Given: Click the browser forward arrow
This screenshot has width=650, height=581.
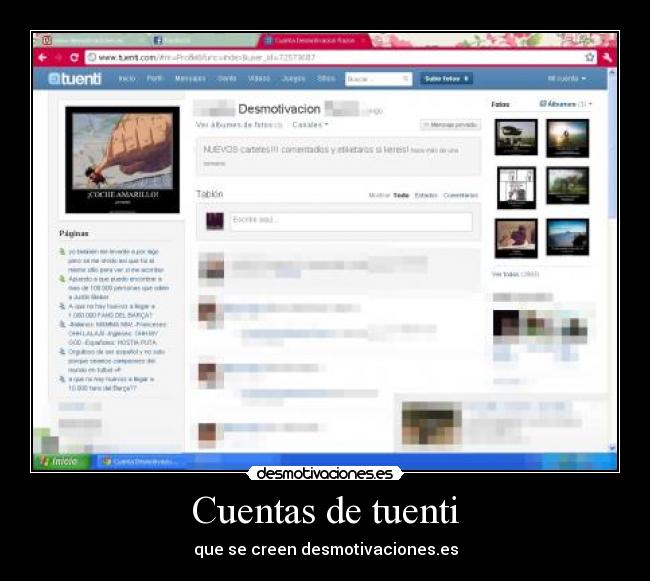Looking at the screenshot, I should tap(58, 57).
